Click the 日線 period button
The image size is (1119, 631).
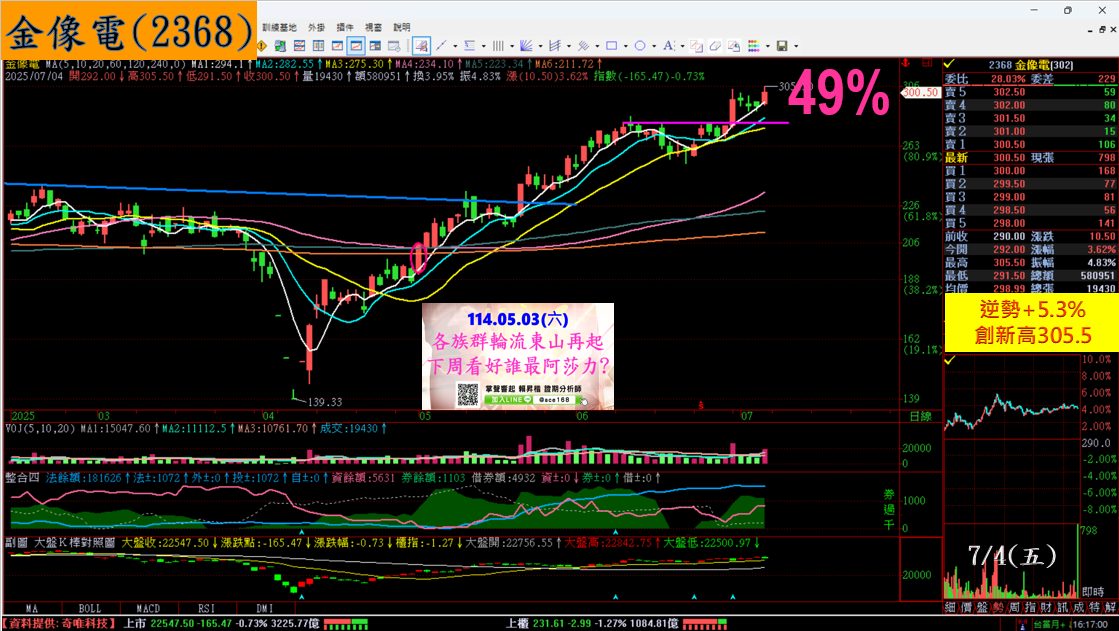pyautogui.click(x=920, y=417)
